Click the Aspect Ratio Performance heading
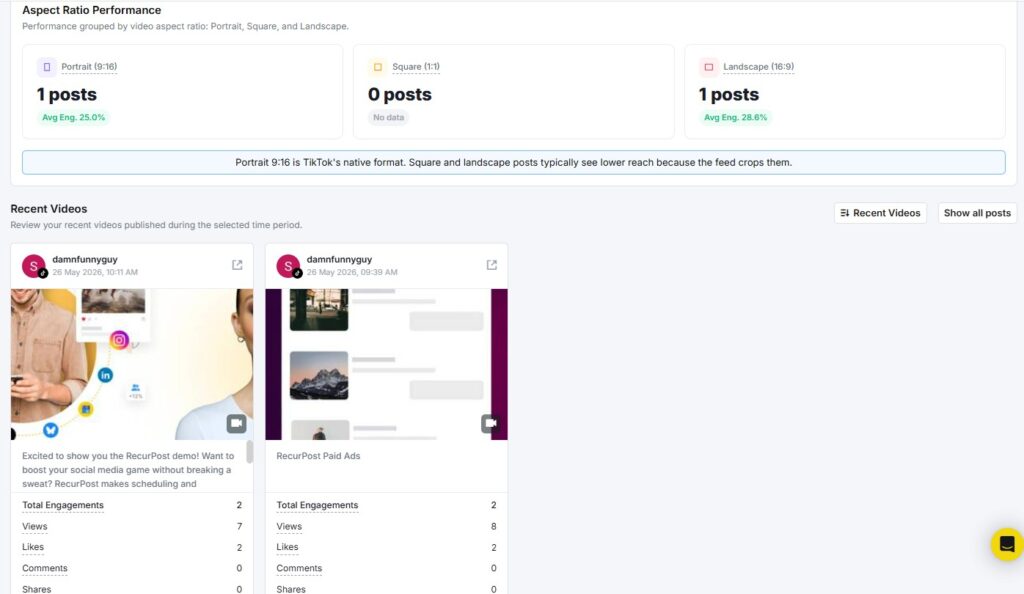The height and width of the screenshot is (594, 1024). 91,10
